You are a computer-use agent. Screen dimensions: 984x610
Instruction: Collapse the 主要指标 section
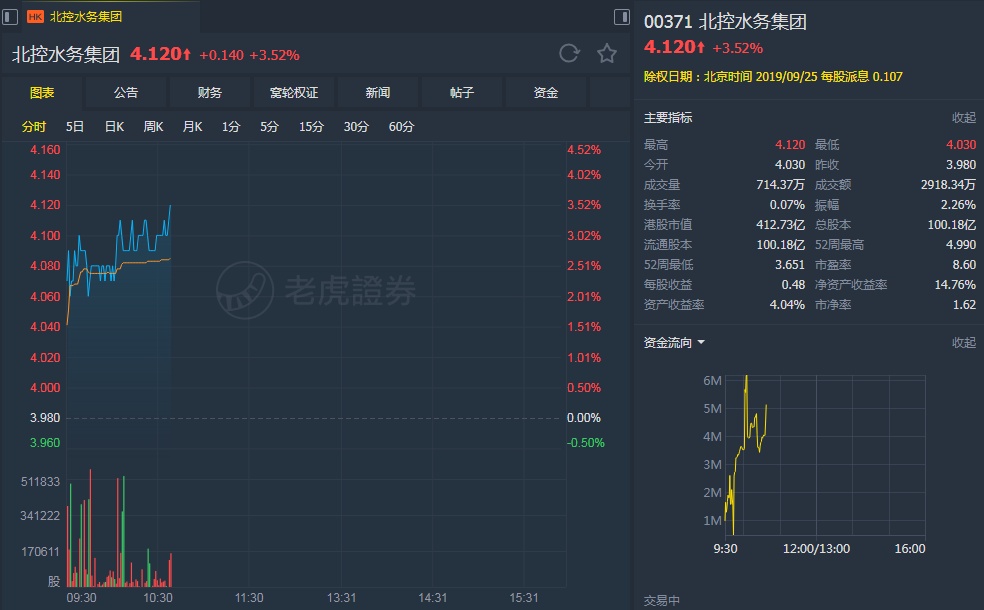tap(963, 118)
